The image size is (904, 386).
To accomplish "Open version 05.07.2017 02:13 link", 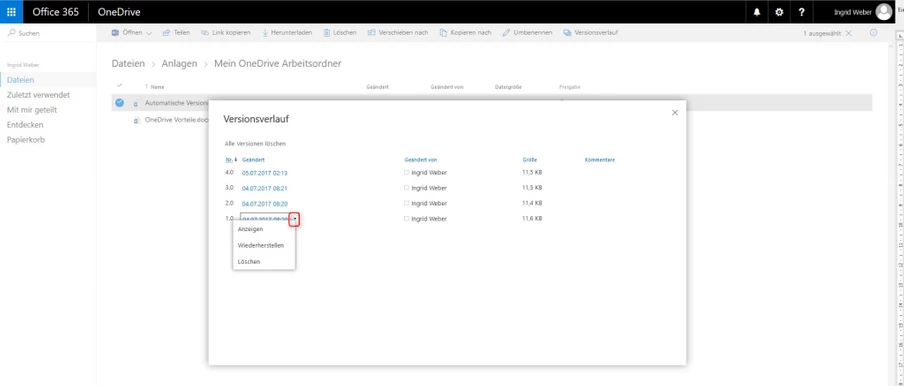I will click(x=265, y=173).
